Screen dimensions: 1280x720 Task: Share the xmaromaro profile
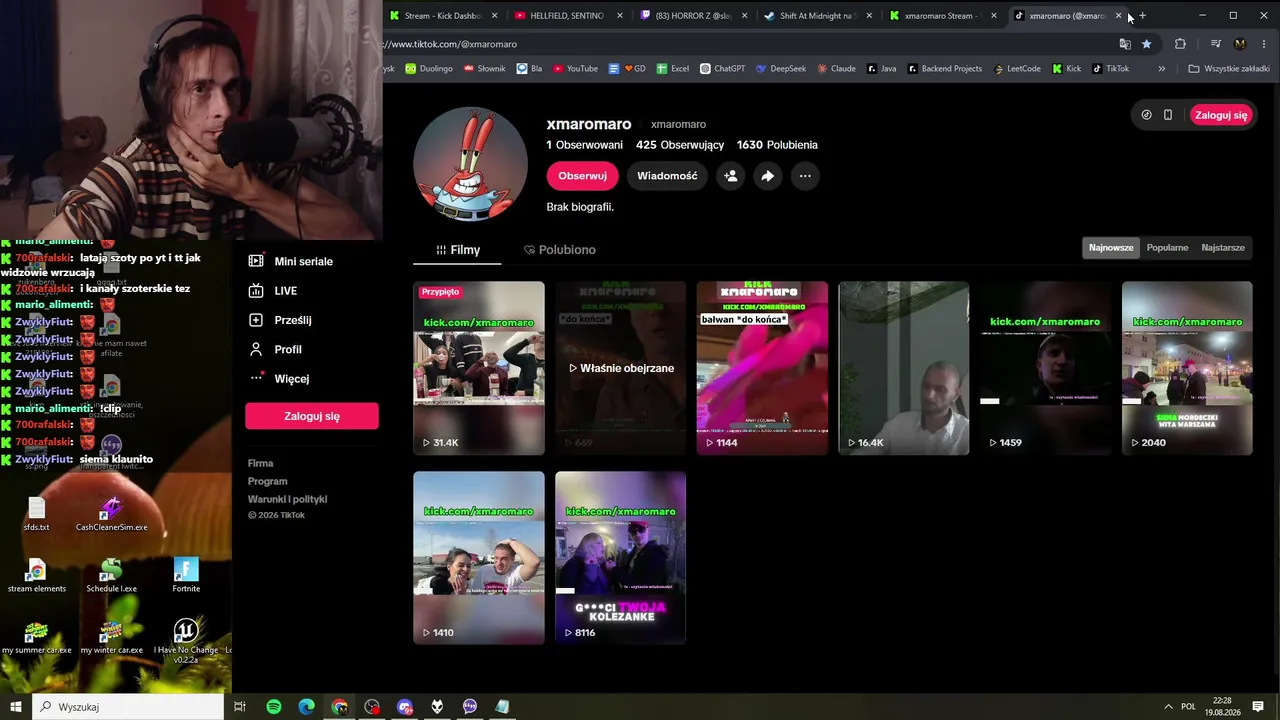(767, 176)
